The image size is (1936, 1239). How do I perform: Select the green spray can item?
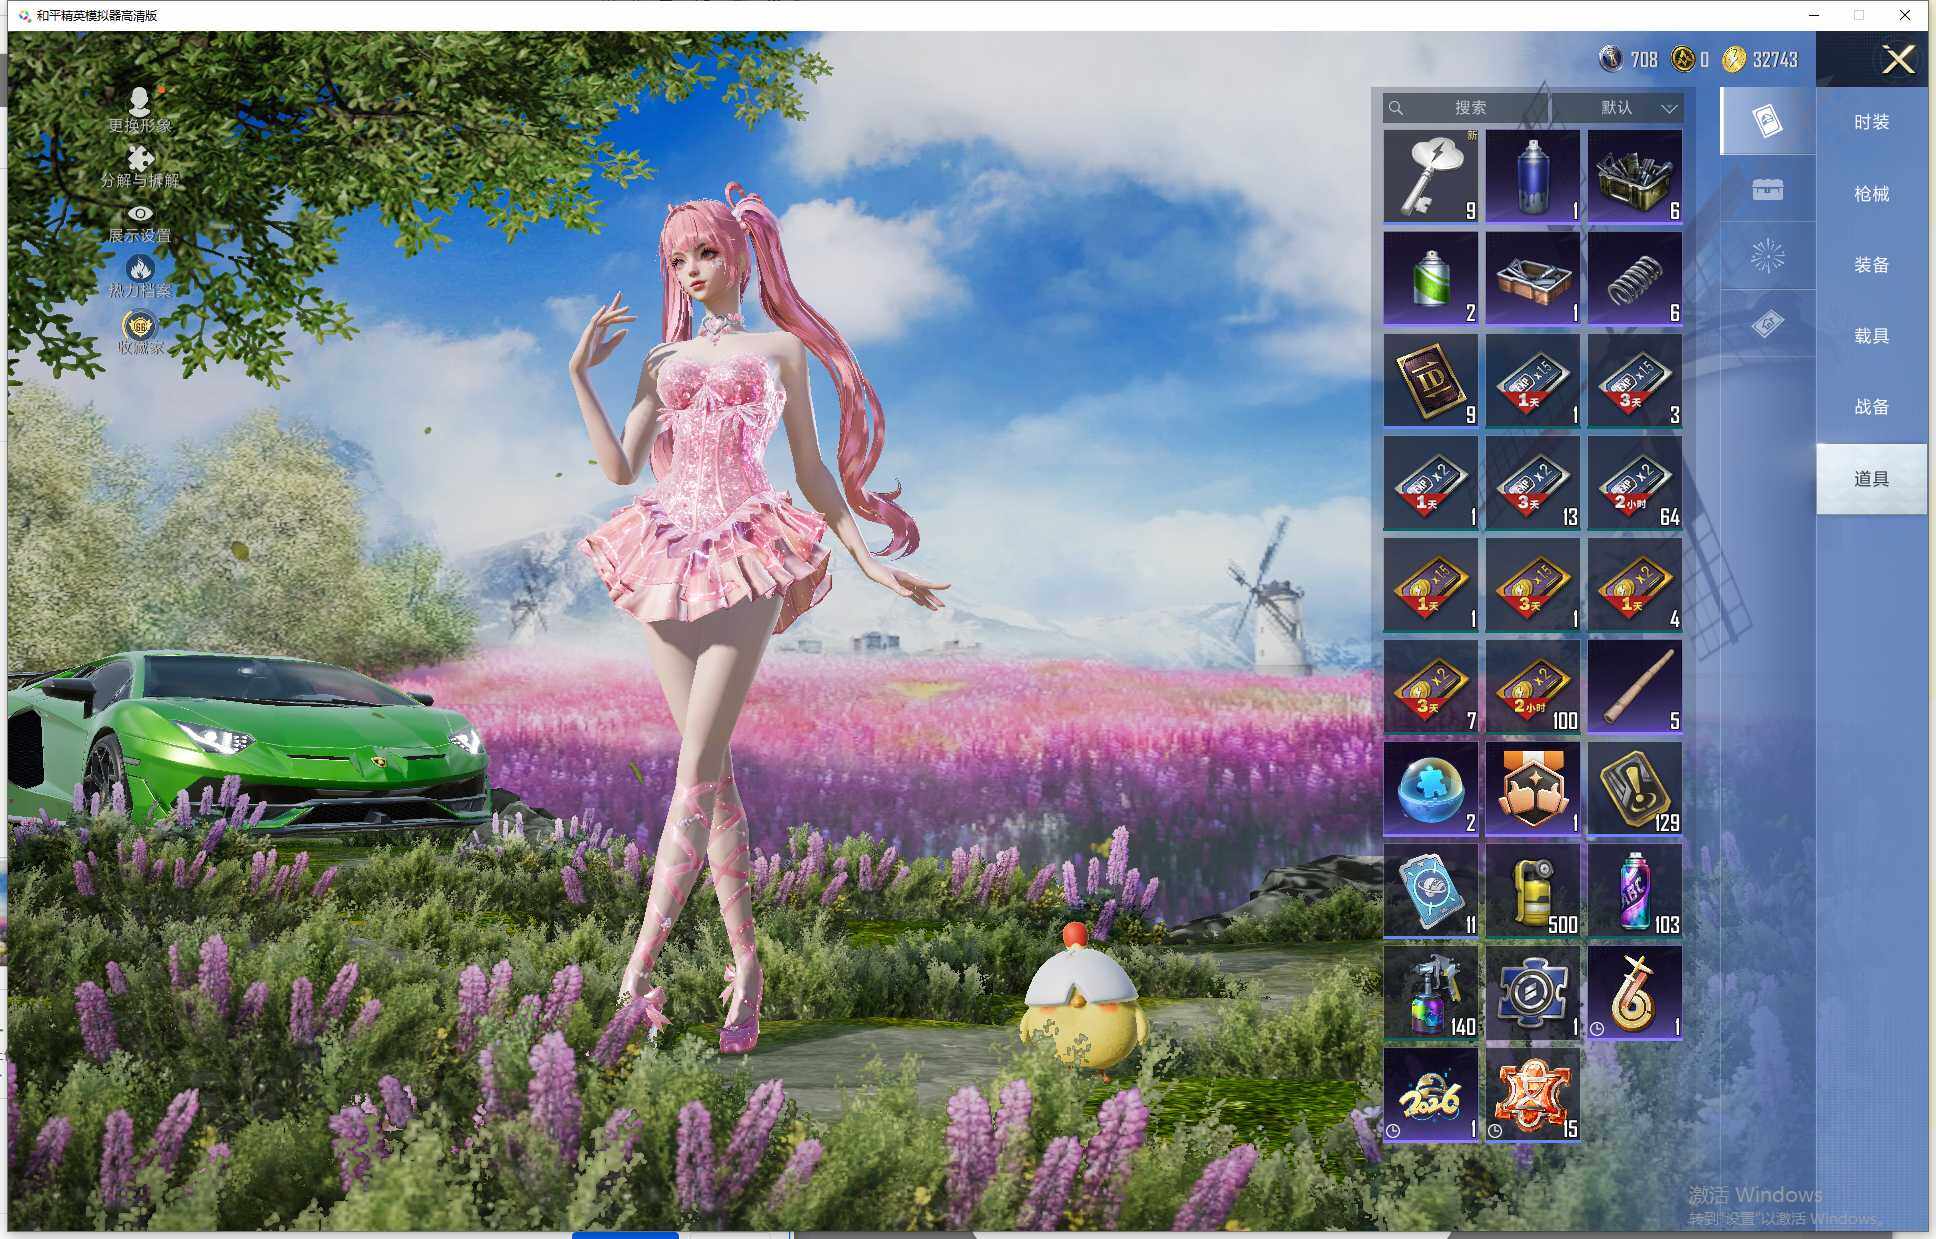point(1430,278)
